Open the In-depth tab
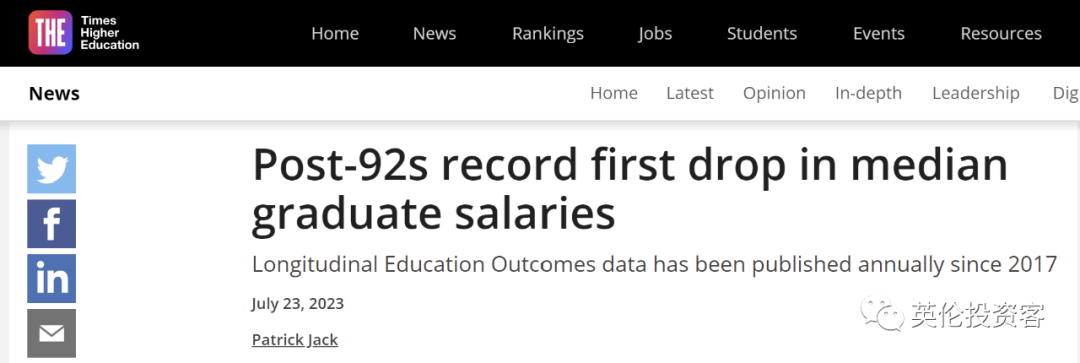 [x=869, y=94]
